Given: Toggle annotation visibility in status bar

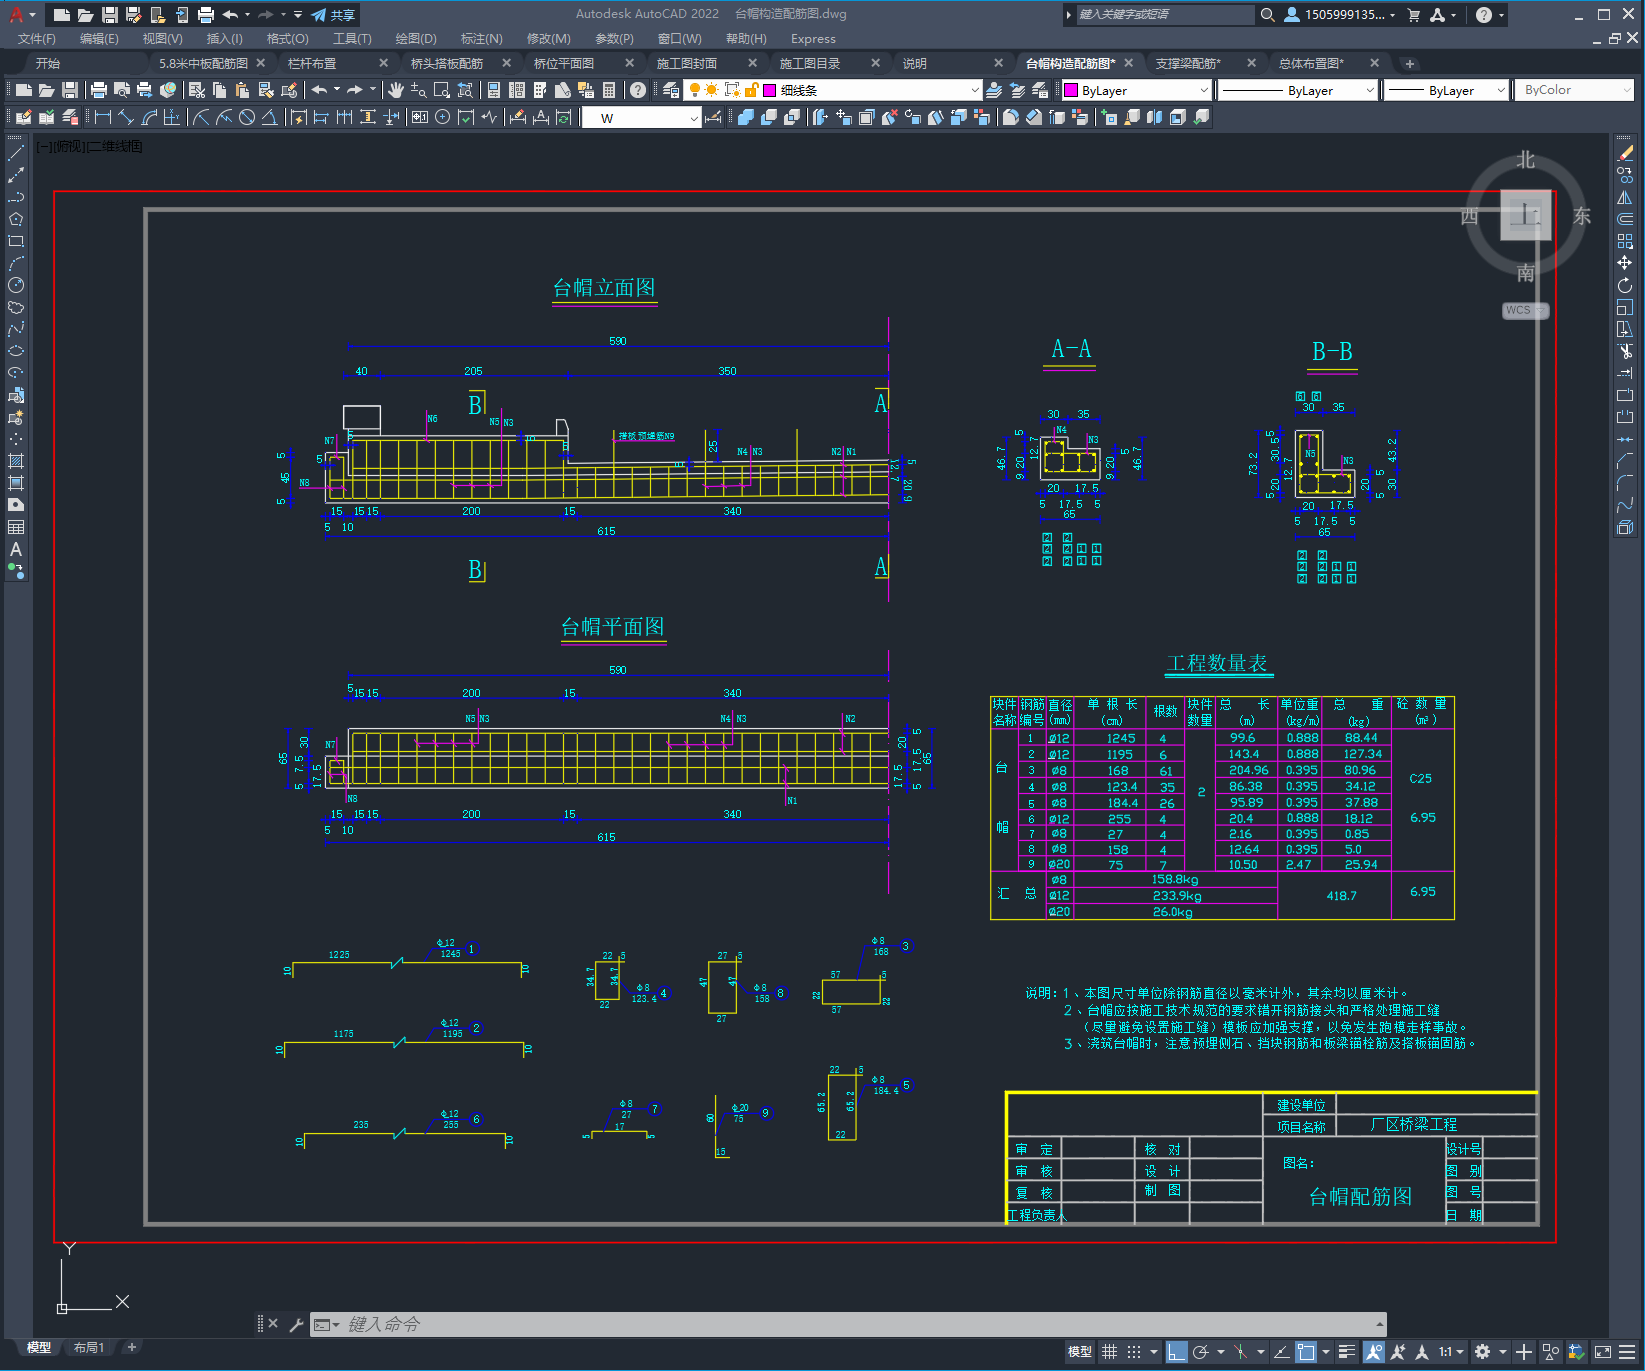Looking at the screenshot, I should 1374,1352.
